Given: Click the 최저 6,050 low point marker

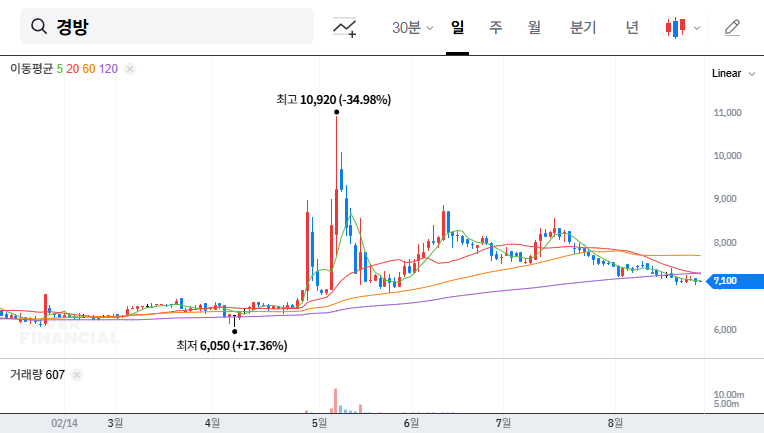Looking at the screenshot, I should [234, 331].
